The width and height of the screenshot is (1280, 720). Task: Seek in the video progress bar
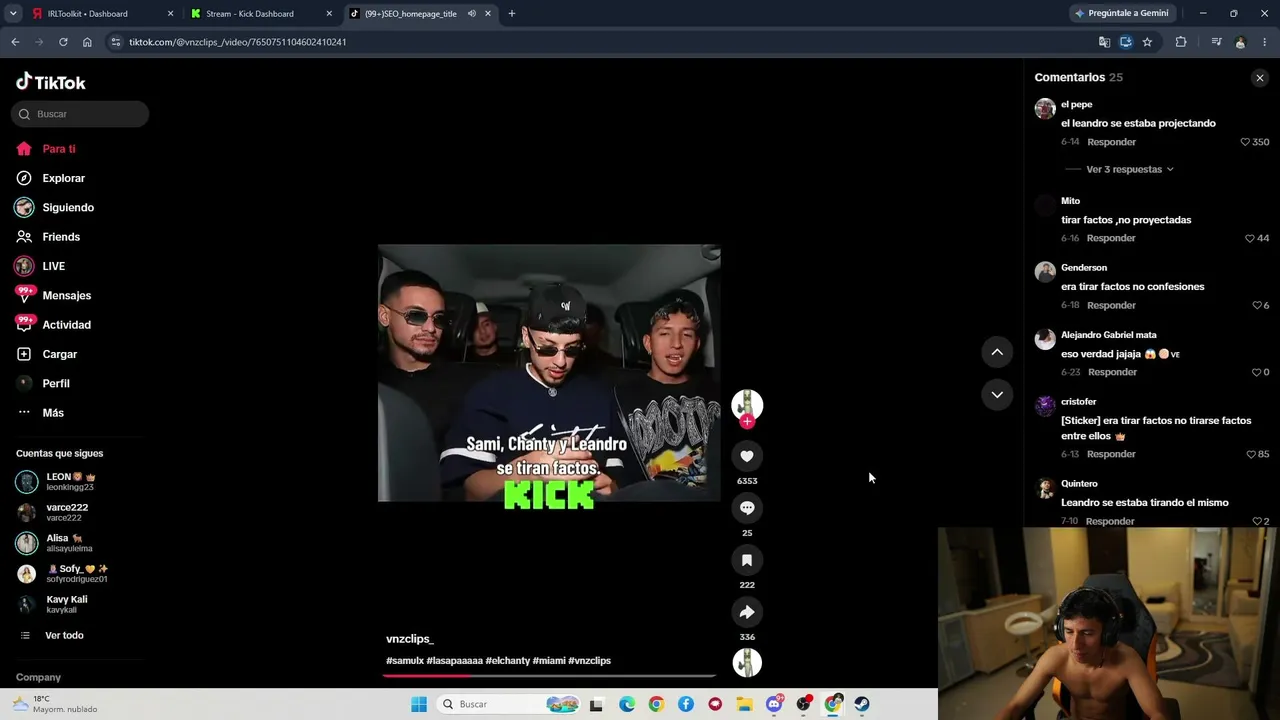(549, 676)
